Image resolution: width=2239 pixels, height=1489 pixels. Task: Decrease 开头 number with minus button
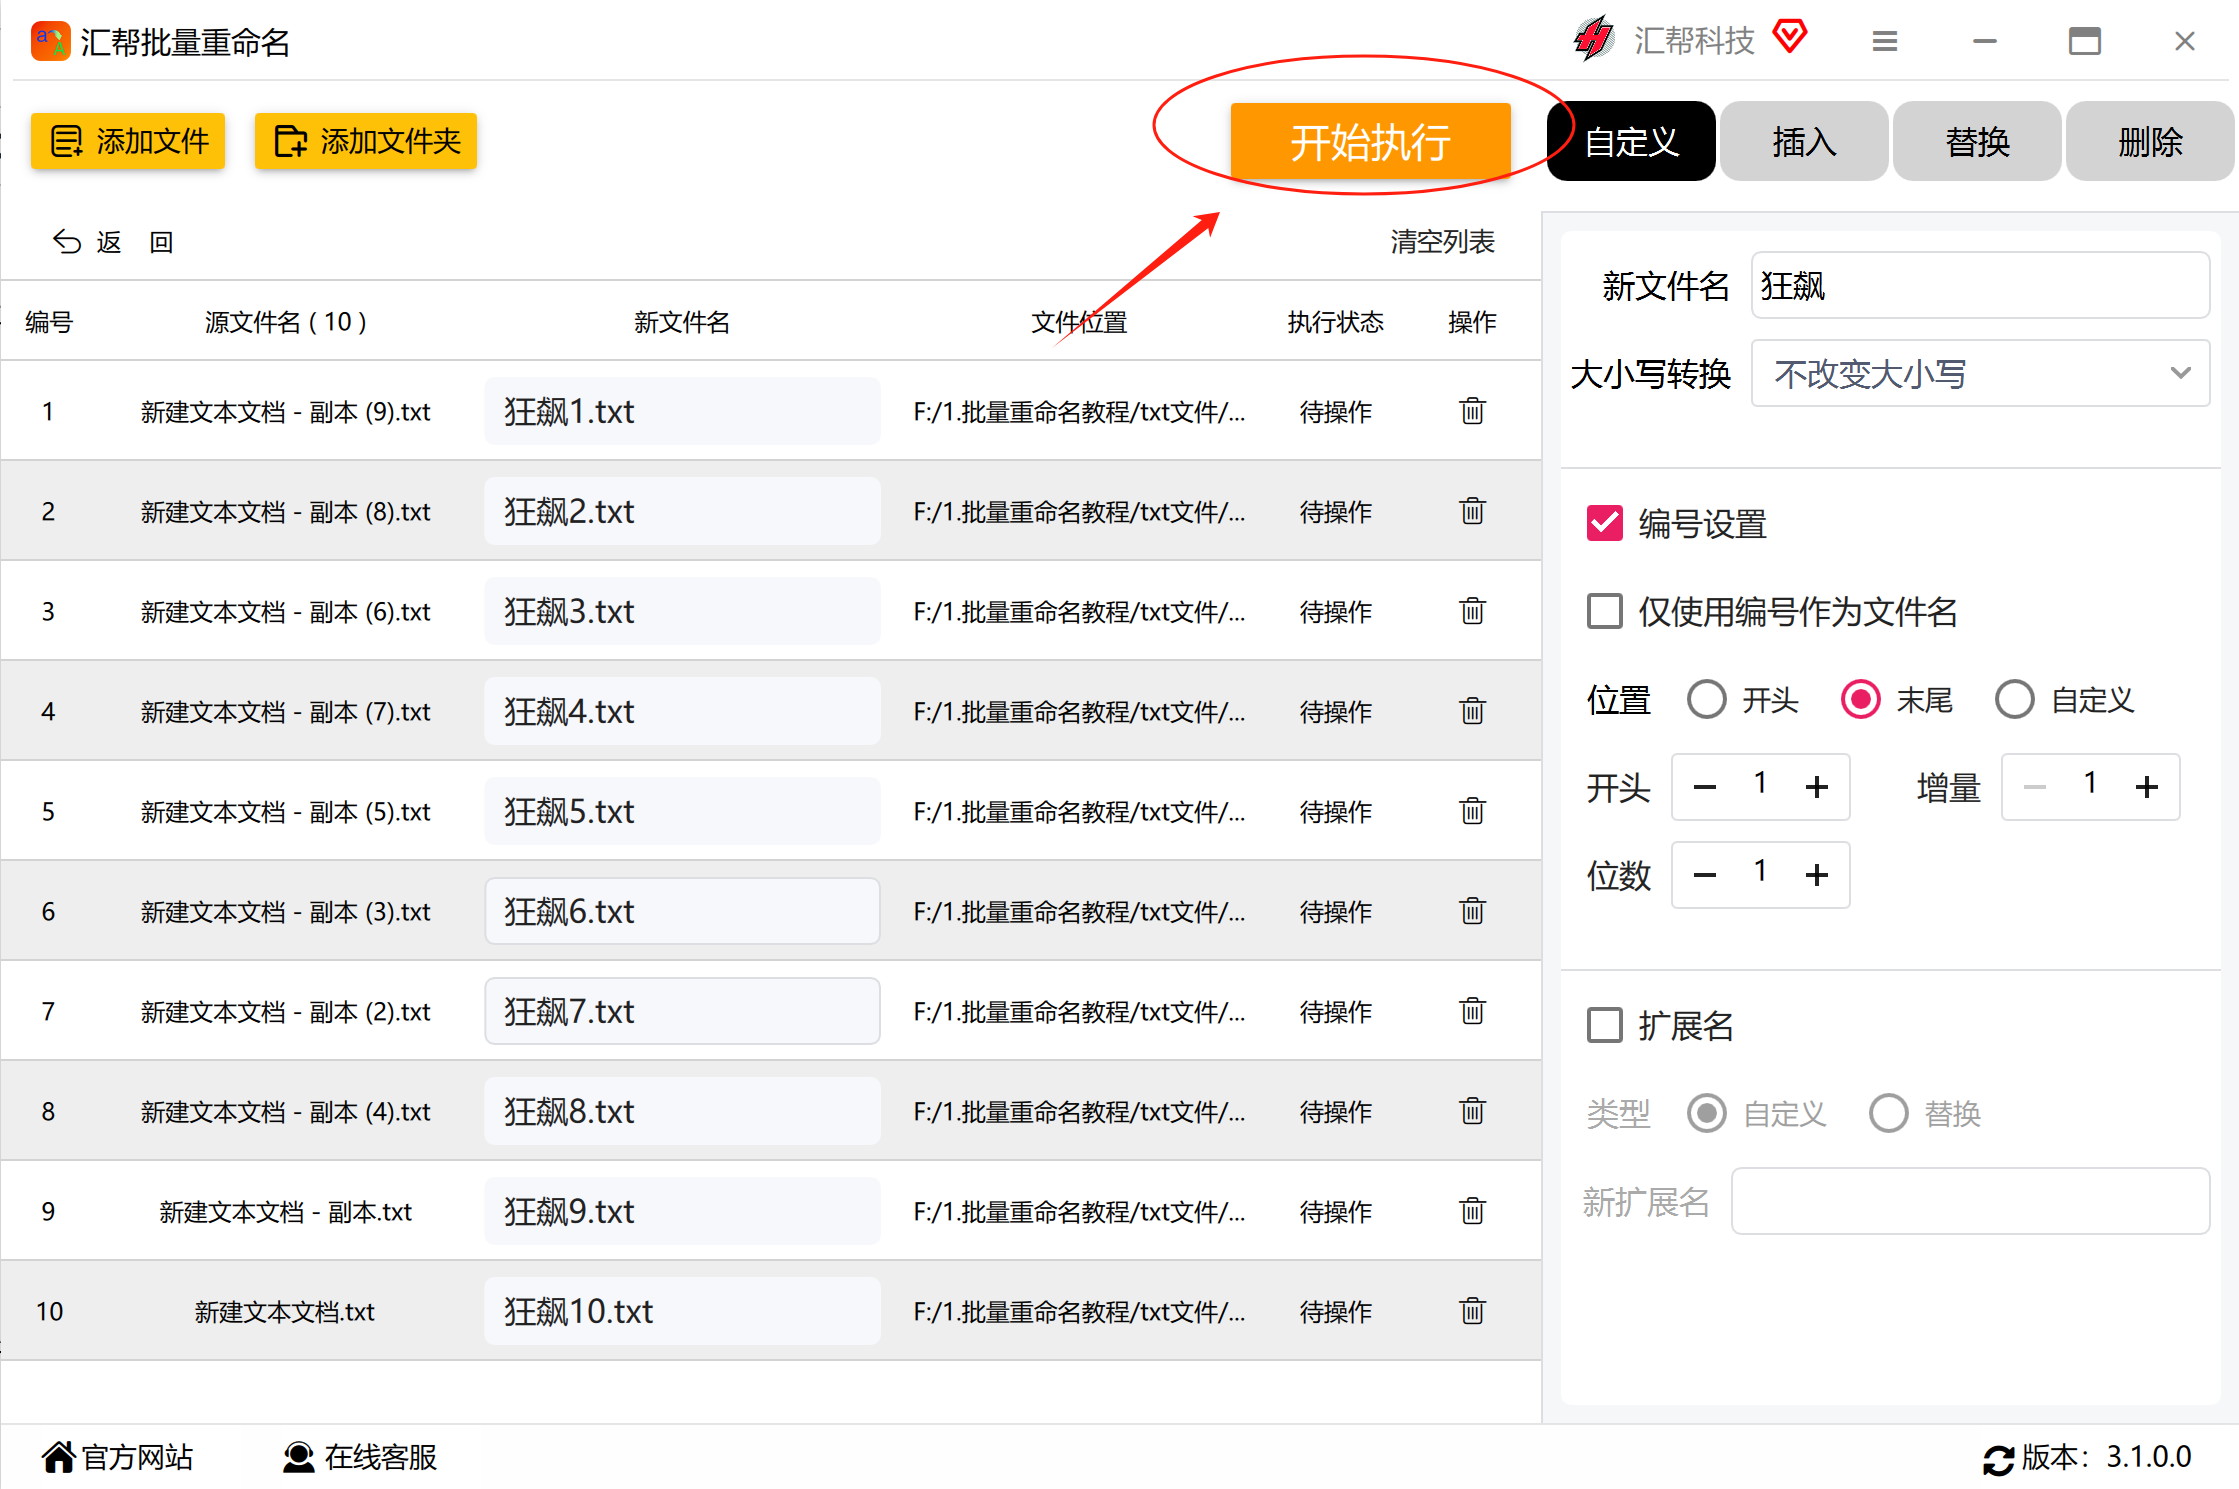[1705, 788]
